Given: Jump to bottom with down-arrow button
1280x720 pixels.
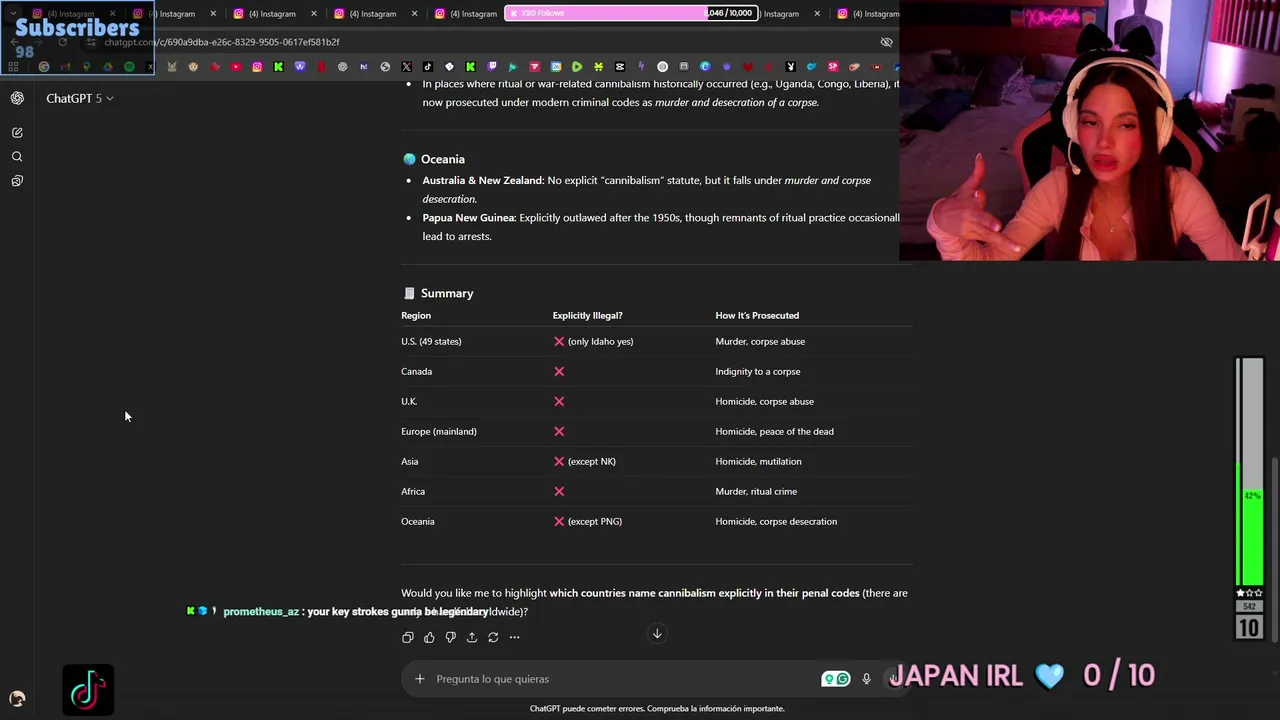Looking at the screenshot, I should (x=657, y=633).
